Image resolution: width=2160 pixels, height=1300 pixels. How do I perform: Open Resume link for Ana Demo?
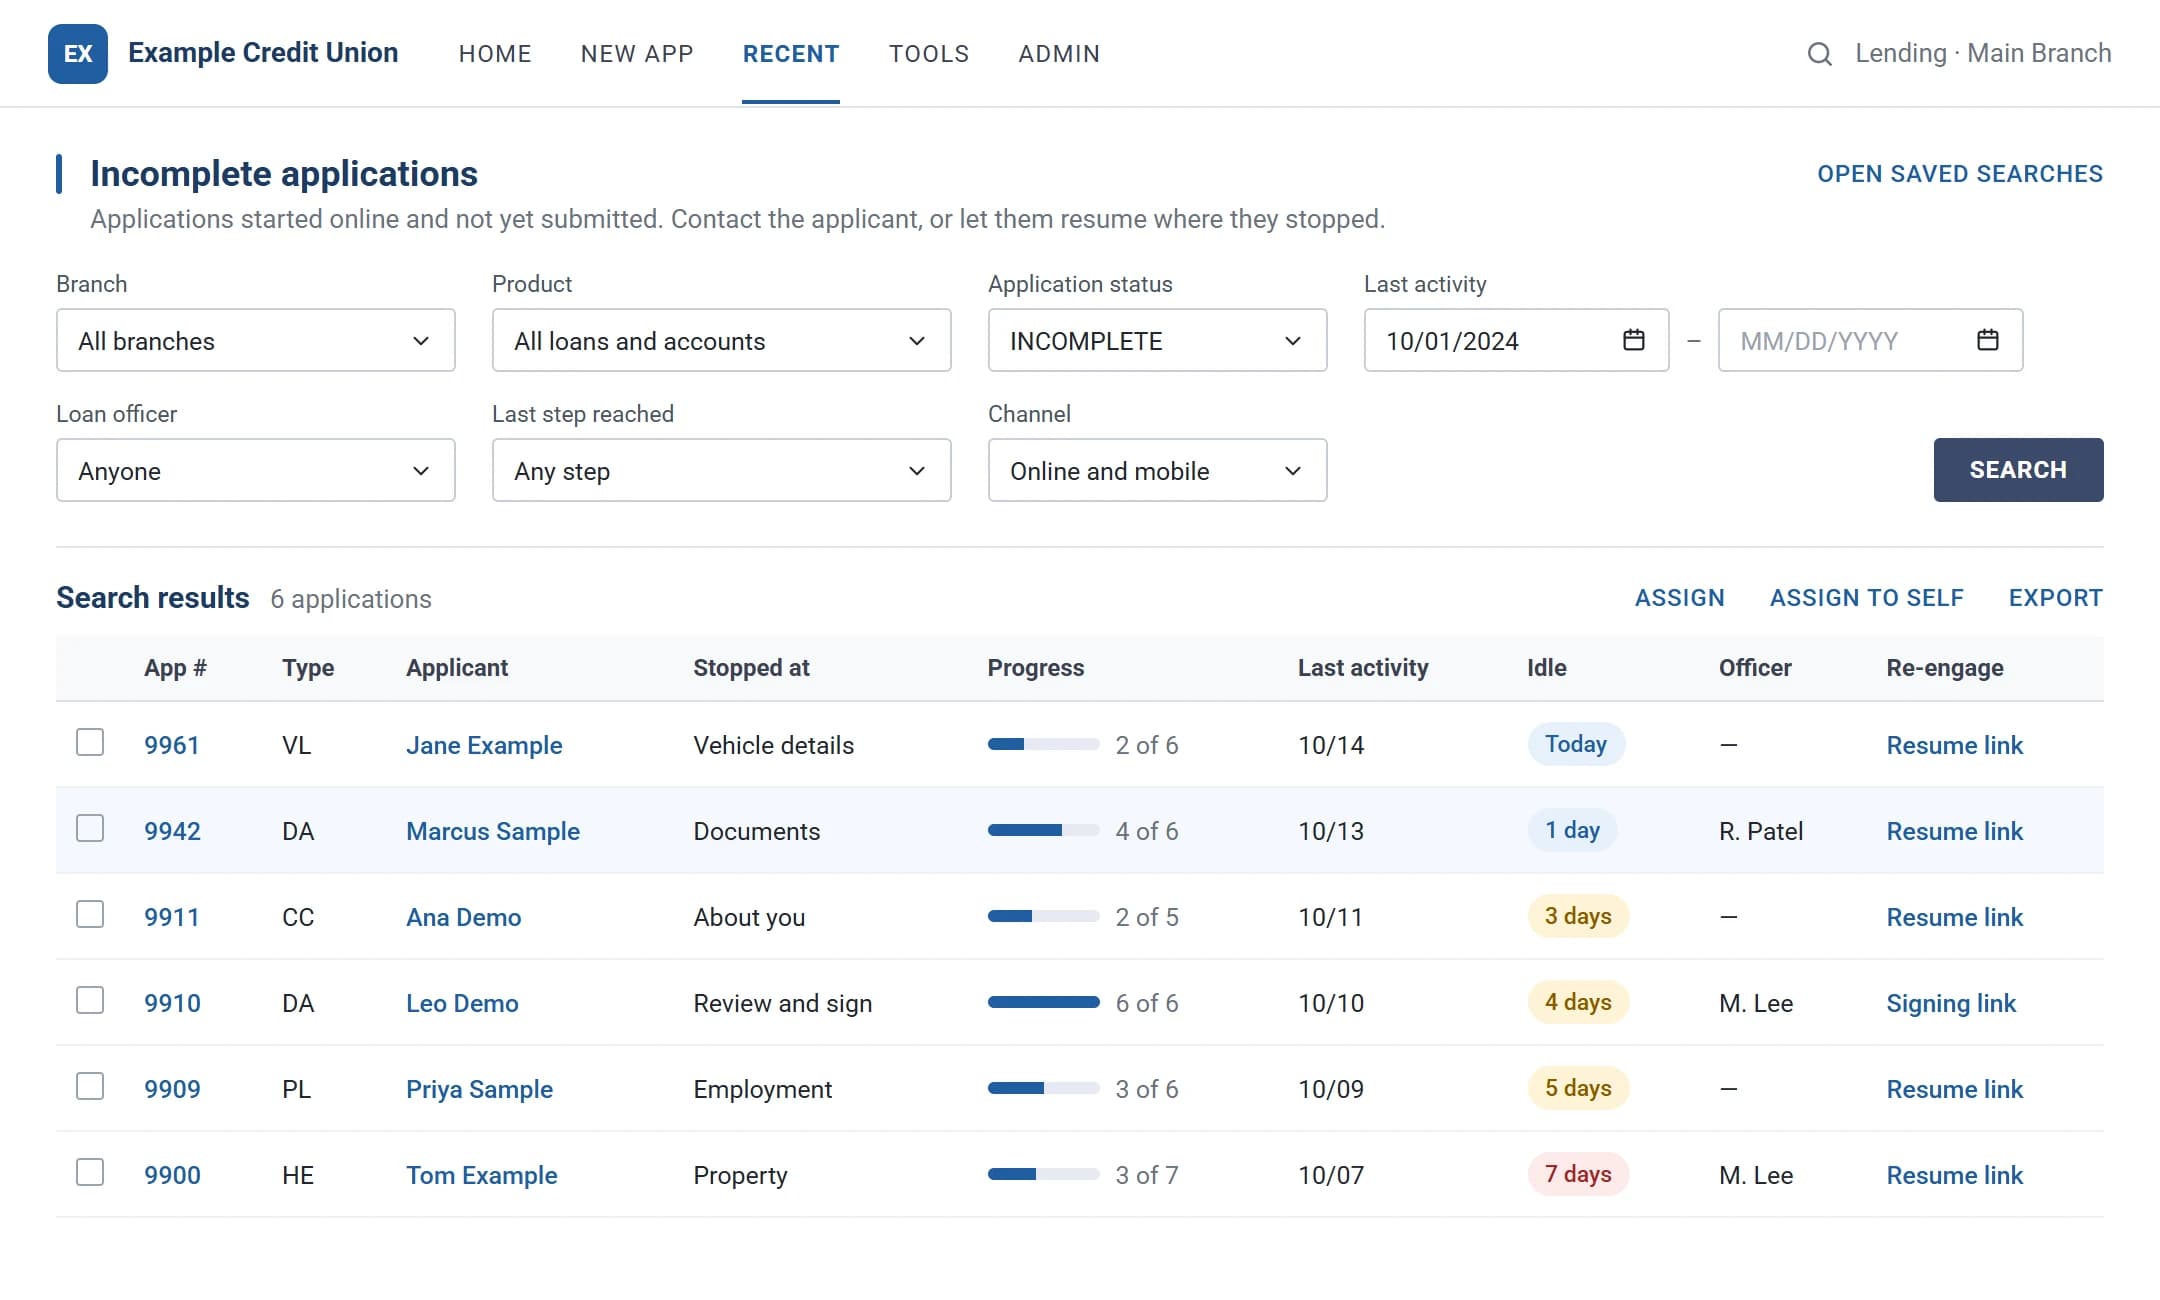coord(1954,917)
